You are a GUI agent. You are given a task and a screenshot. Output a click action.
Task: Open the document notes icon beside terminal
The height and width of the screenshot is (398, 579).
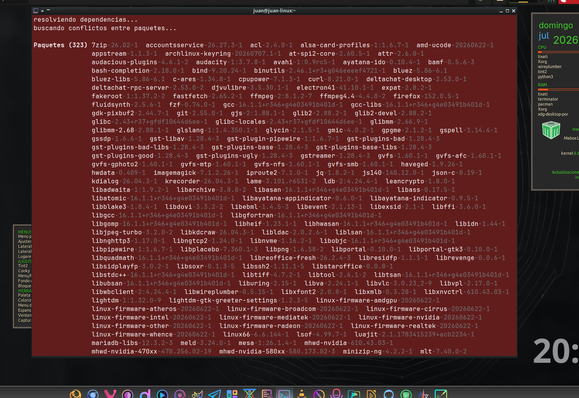pyautogui.click(x=267, y=394)
